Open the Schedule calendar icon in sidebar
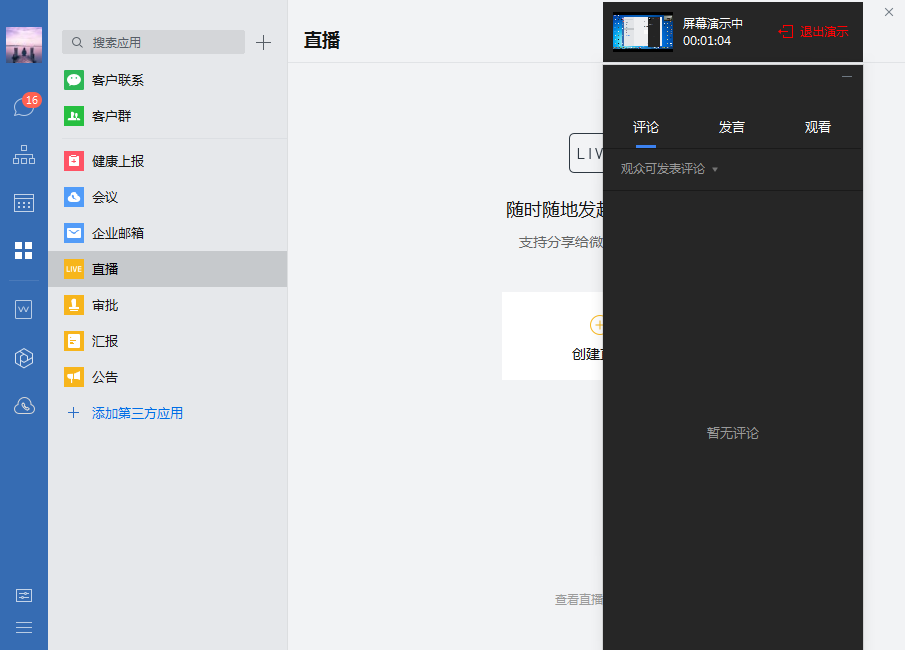 (23, 203)
